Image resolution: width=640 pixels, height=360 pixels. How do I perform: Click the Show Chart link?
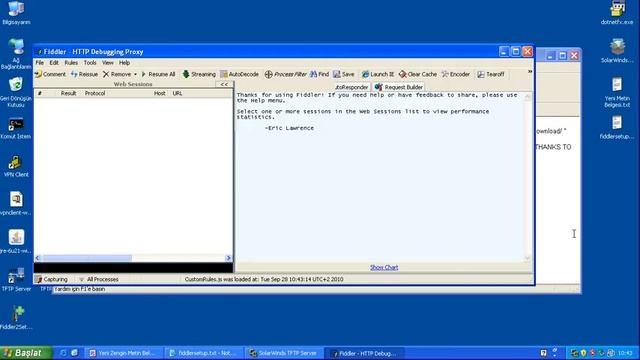384,267
